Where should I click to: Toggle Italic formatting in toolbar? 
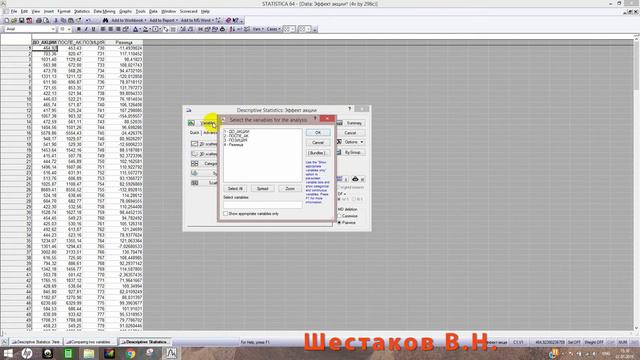(x=86, y=29)
